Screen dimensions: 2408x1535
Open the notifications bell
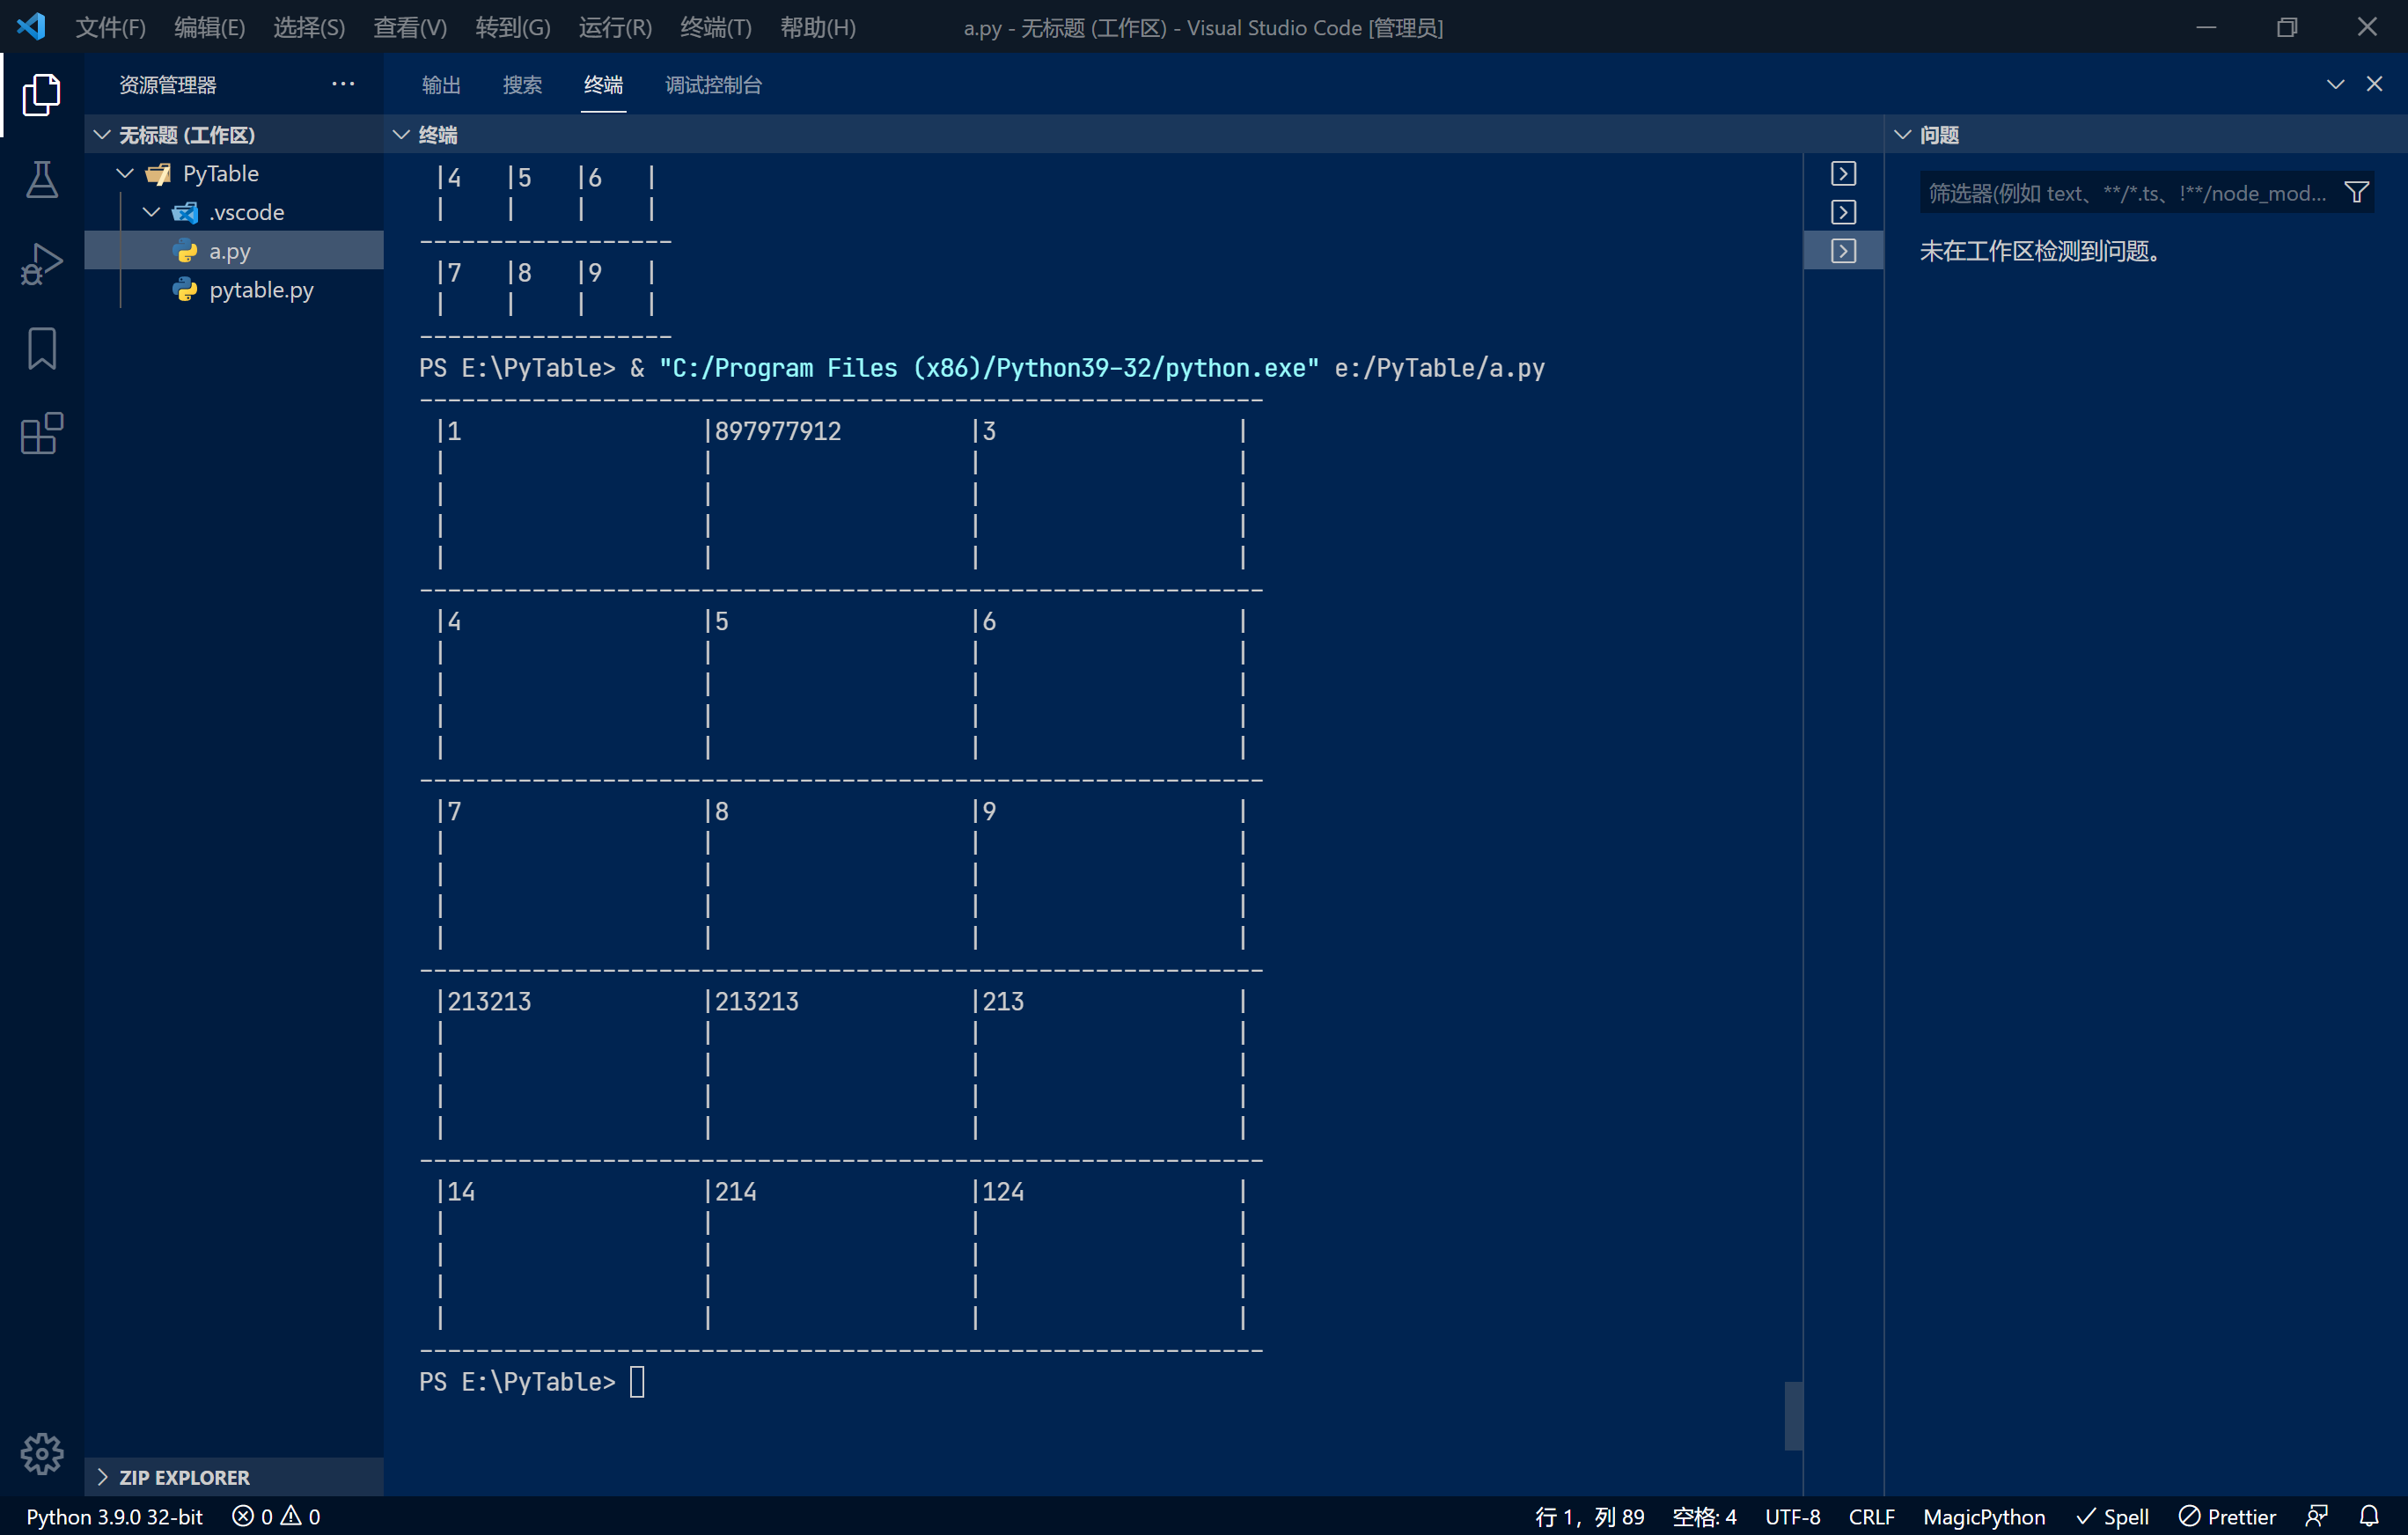[x=2369, y=1516]
